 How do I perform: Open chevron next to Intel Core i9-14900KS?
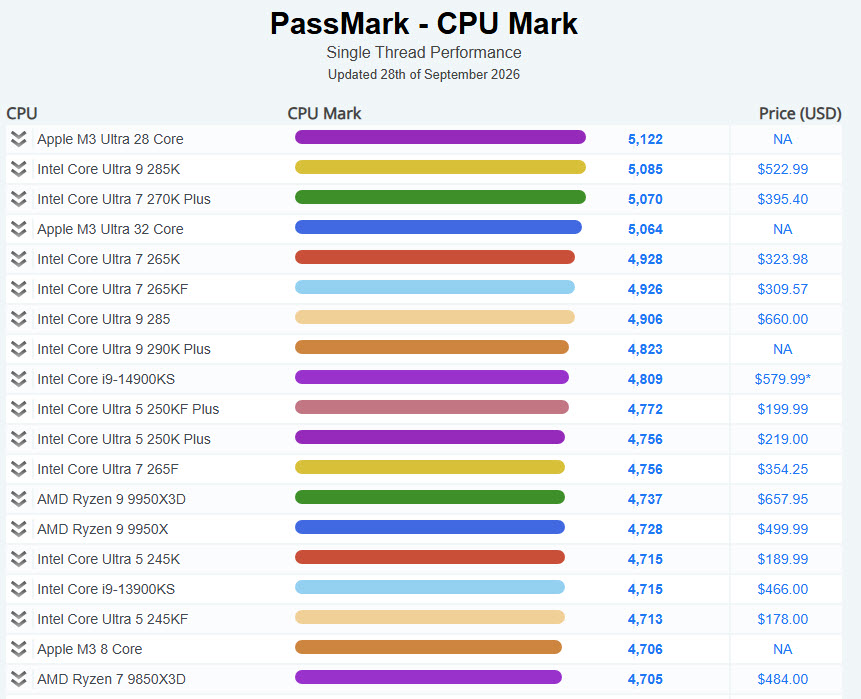(x=19, y=379)
